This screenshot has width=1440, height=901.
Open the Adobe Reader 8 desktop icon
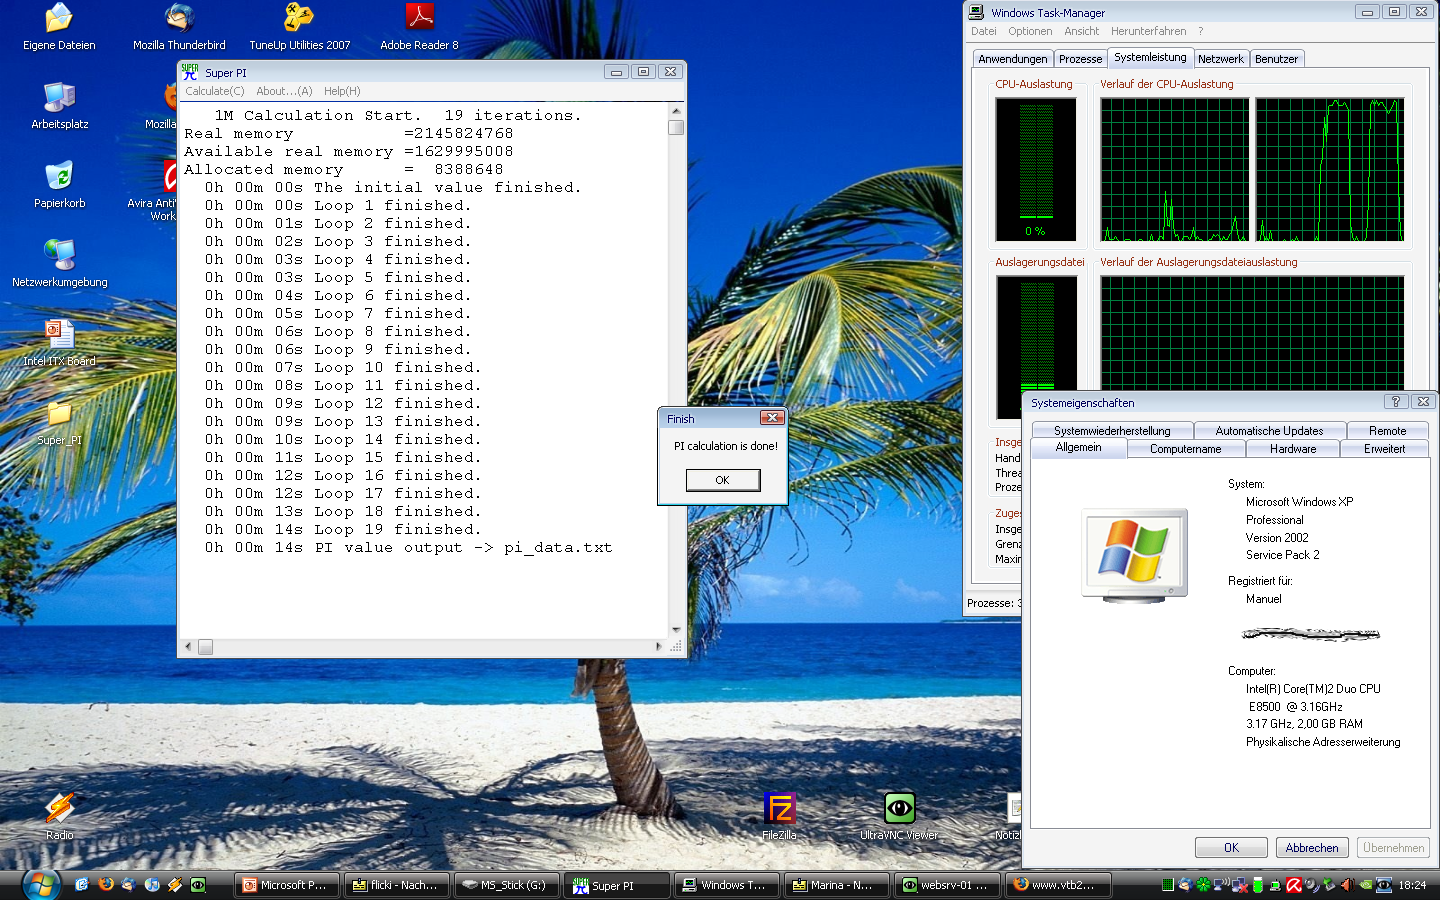click(419, 18)
